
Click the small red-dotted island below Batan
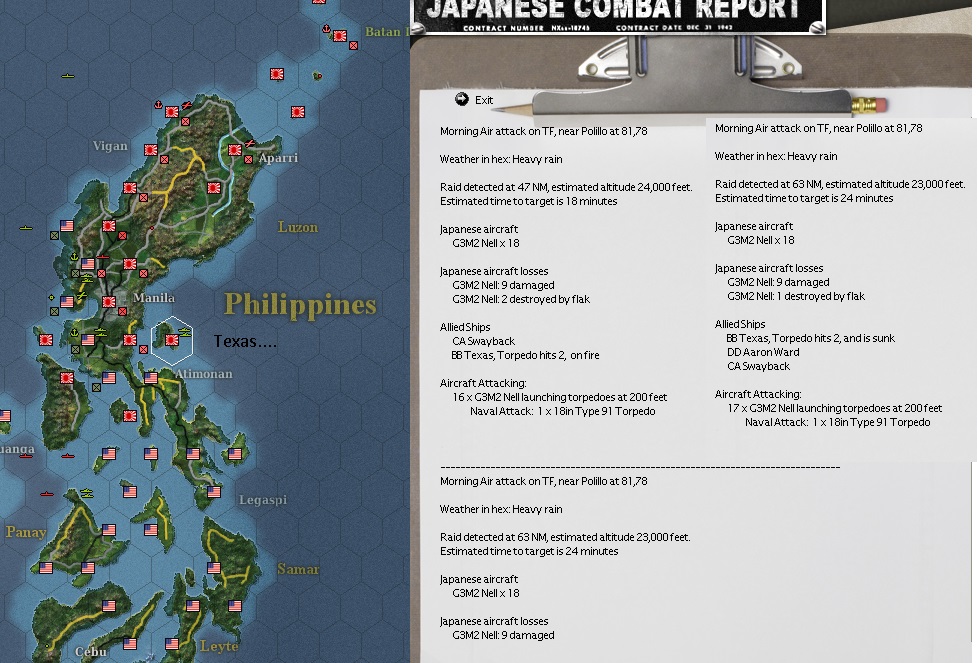pyautogui.click(x=317, y=76)
